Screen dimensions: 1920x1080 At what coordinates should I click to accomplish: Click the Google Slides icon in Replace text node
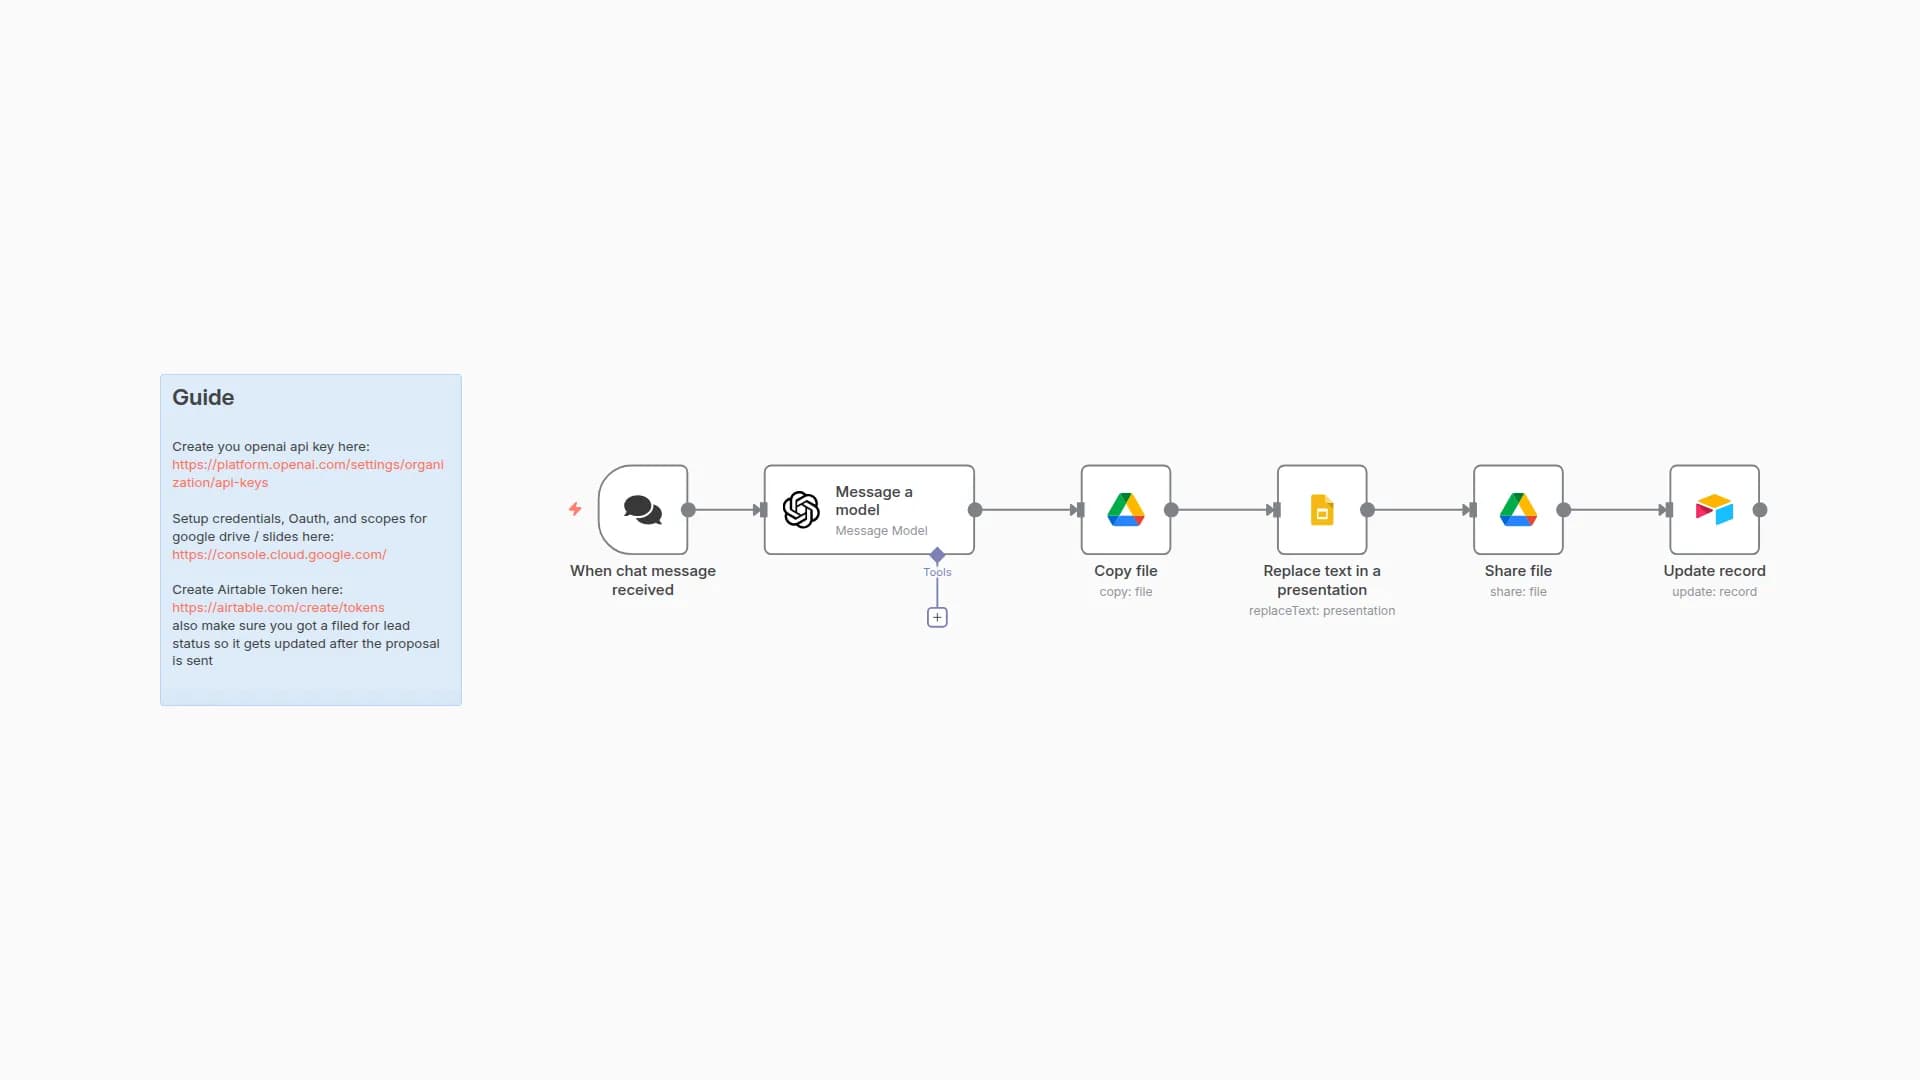(1321, 510)
